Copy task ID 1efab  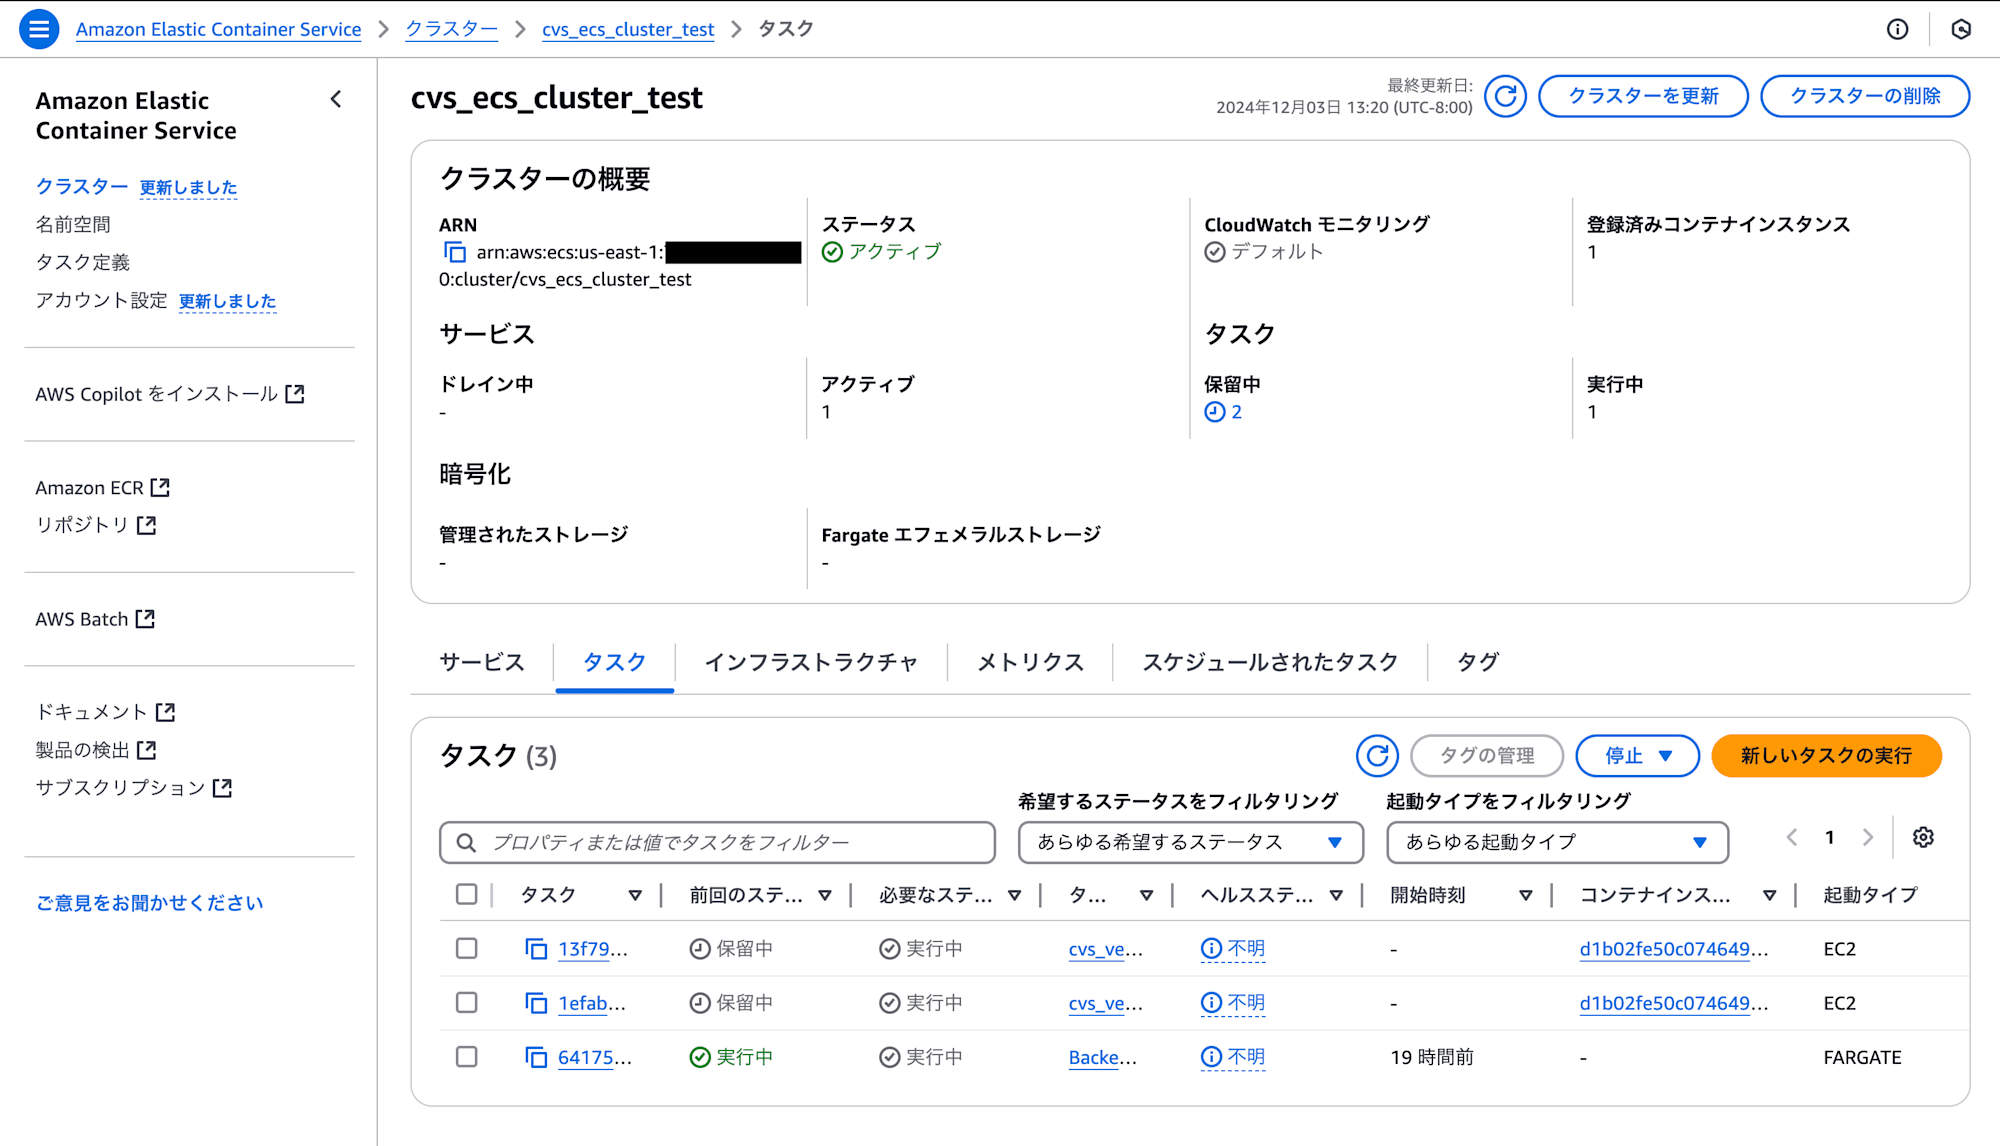(536, 1003)
